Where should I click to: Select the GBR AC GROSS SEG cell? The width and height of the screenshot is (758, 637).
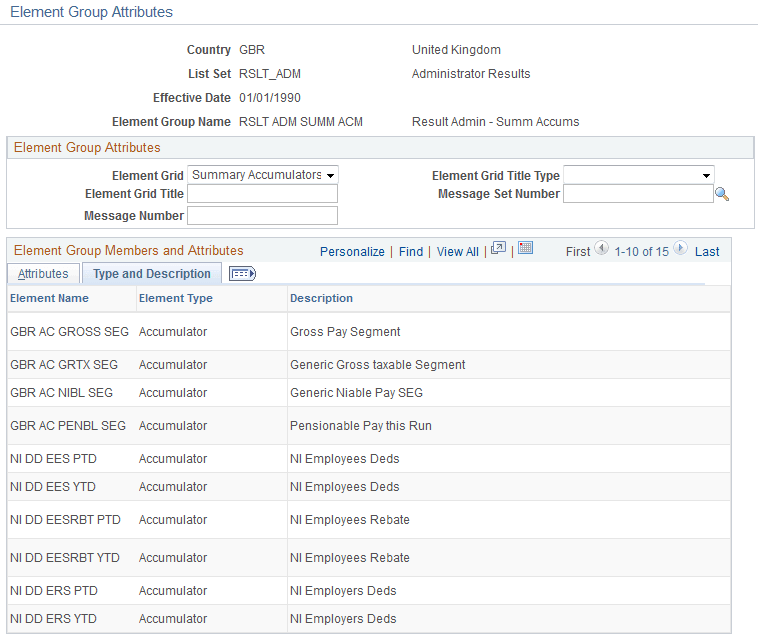pyautogui.click(x=70, y=332)
